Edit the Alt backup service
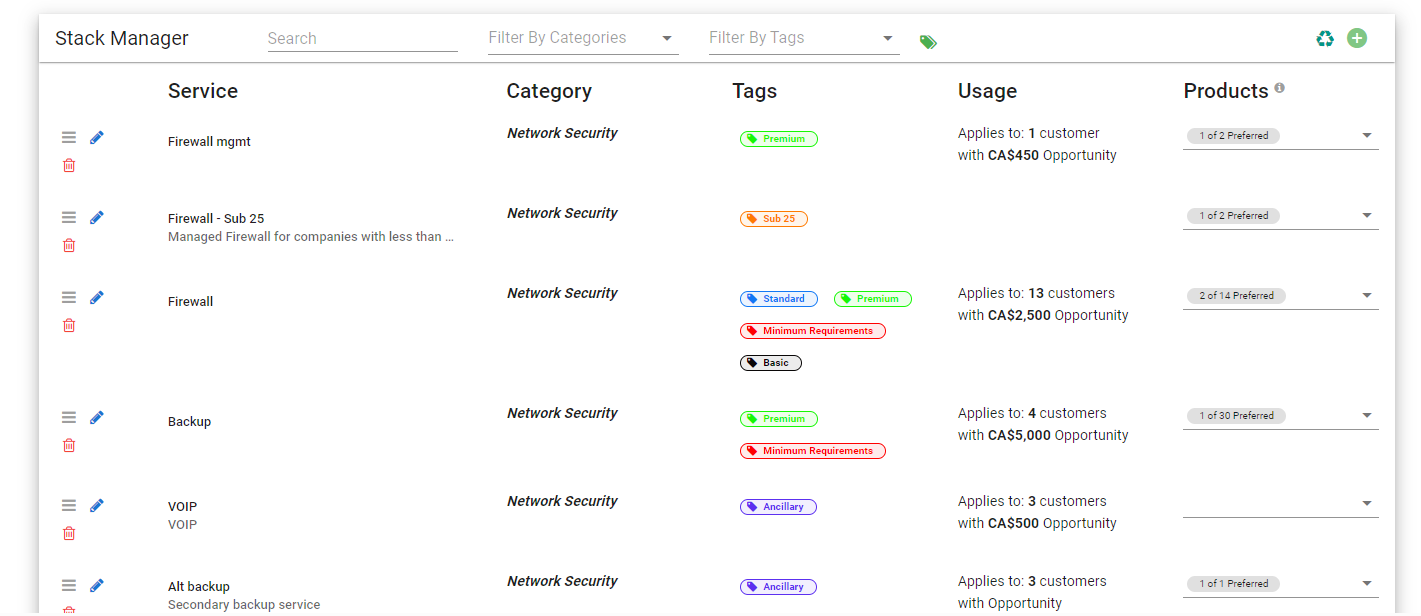Screen dimensions: 1421x616 [x=97, y=586]
